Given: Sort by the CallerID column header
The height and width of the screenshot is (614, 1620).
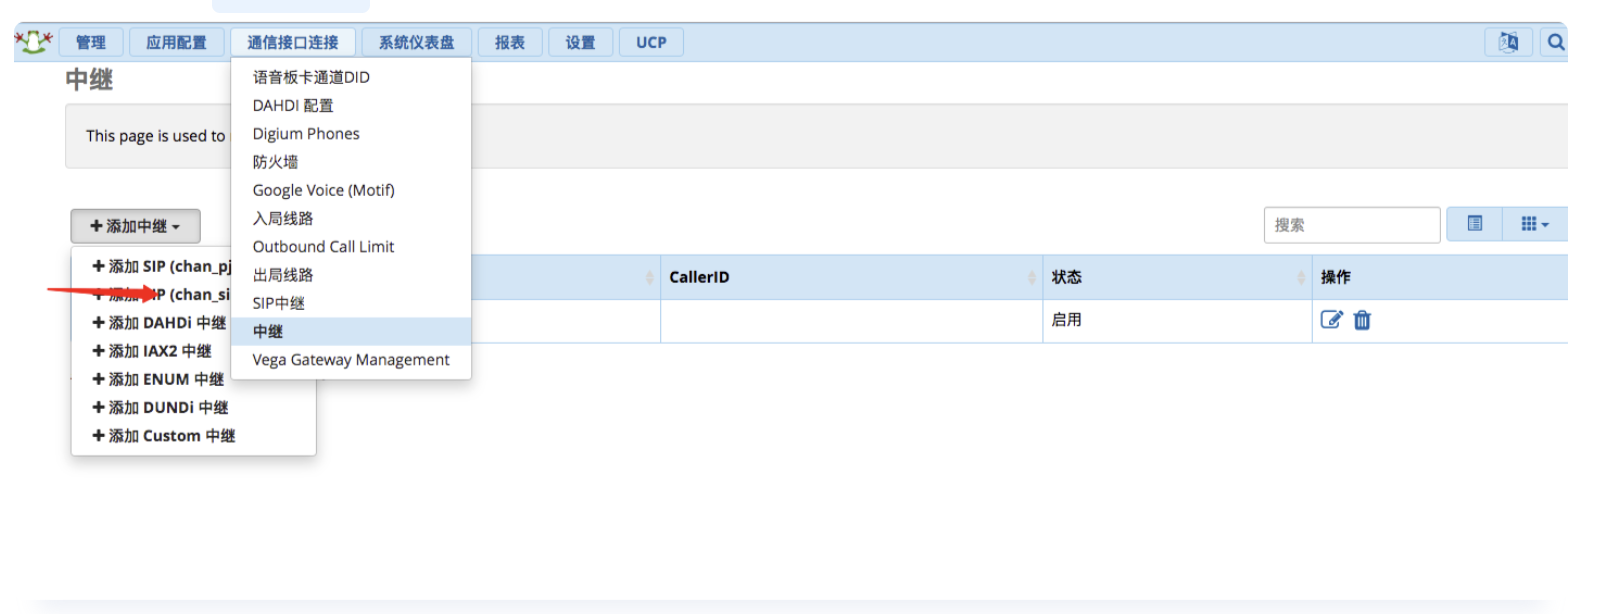Looking at the screenshot, I should (850, 277).
